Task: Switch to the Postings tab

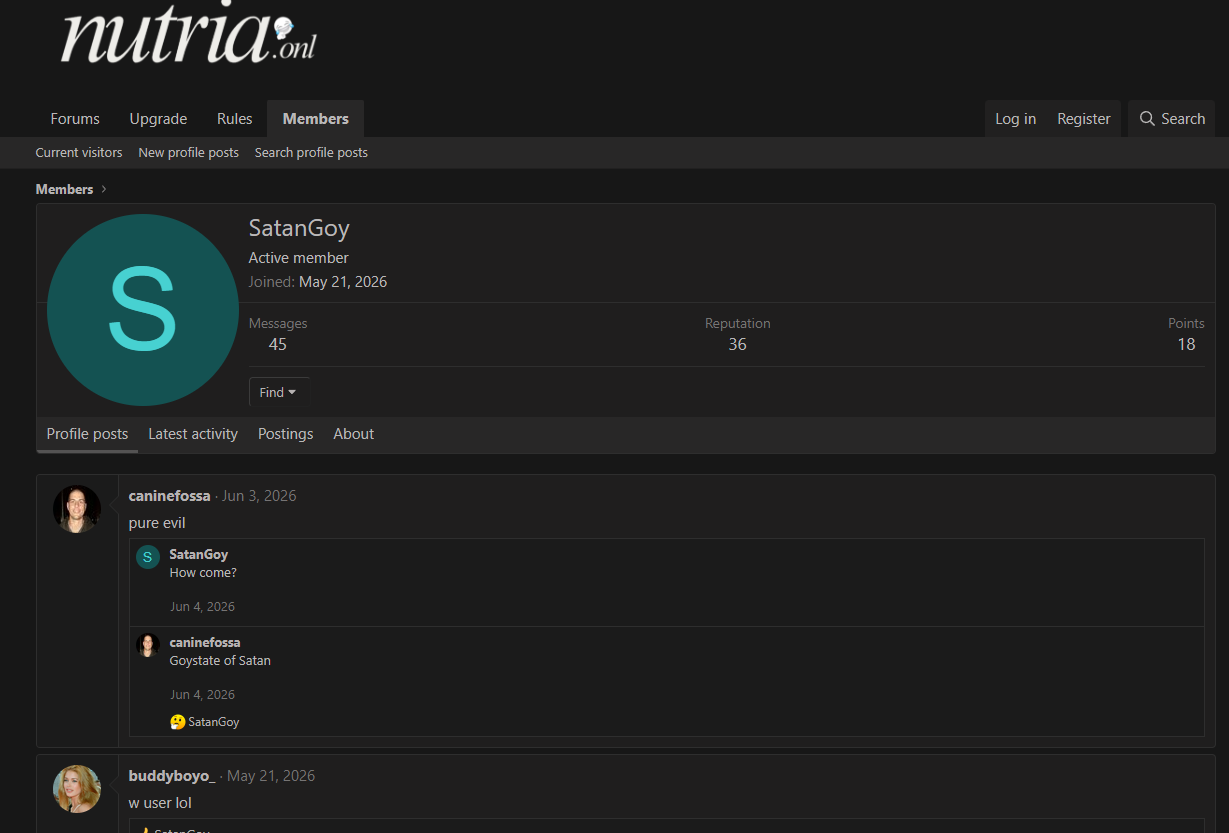Action: [x=286, y=434]
